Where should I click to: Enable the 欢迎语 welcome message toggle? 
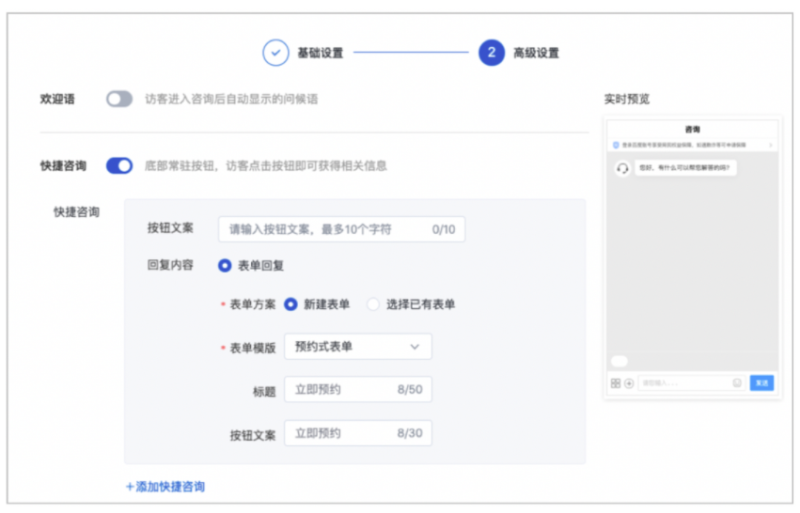(x=119, y=99)
